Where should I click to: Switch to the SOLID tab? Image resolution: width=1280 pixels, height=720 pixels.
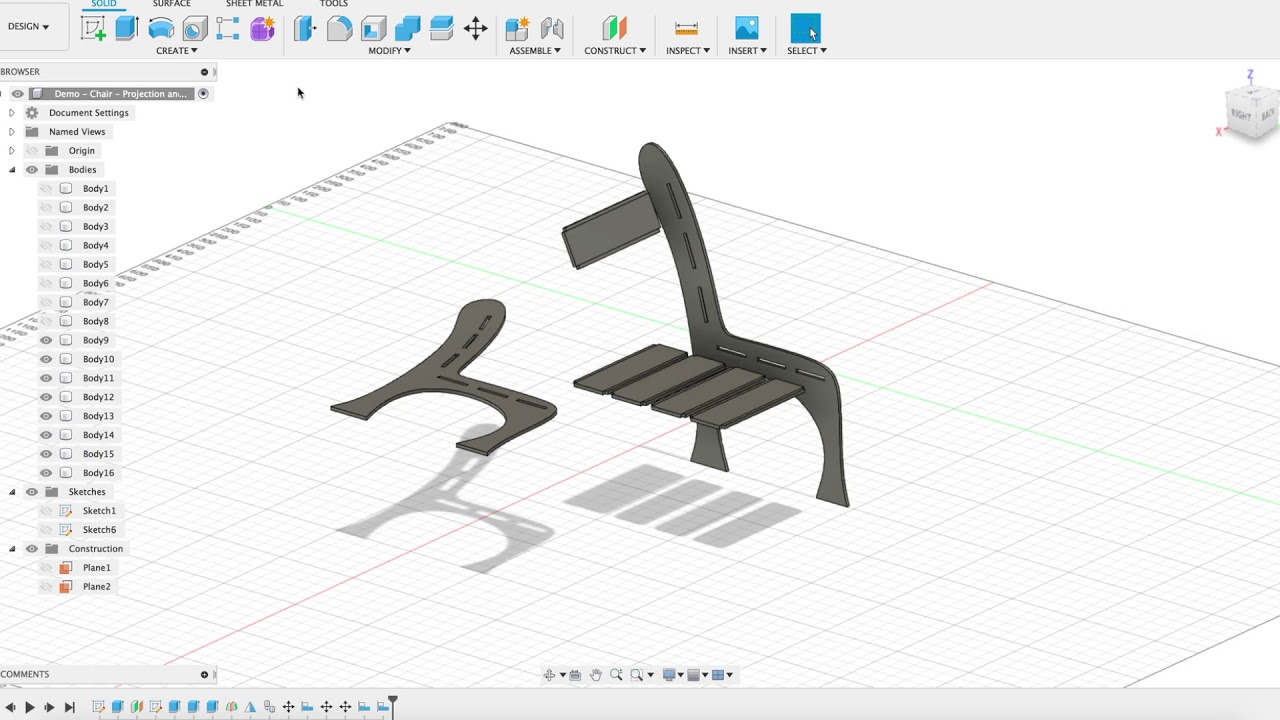103,4
